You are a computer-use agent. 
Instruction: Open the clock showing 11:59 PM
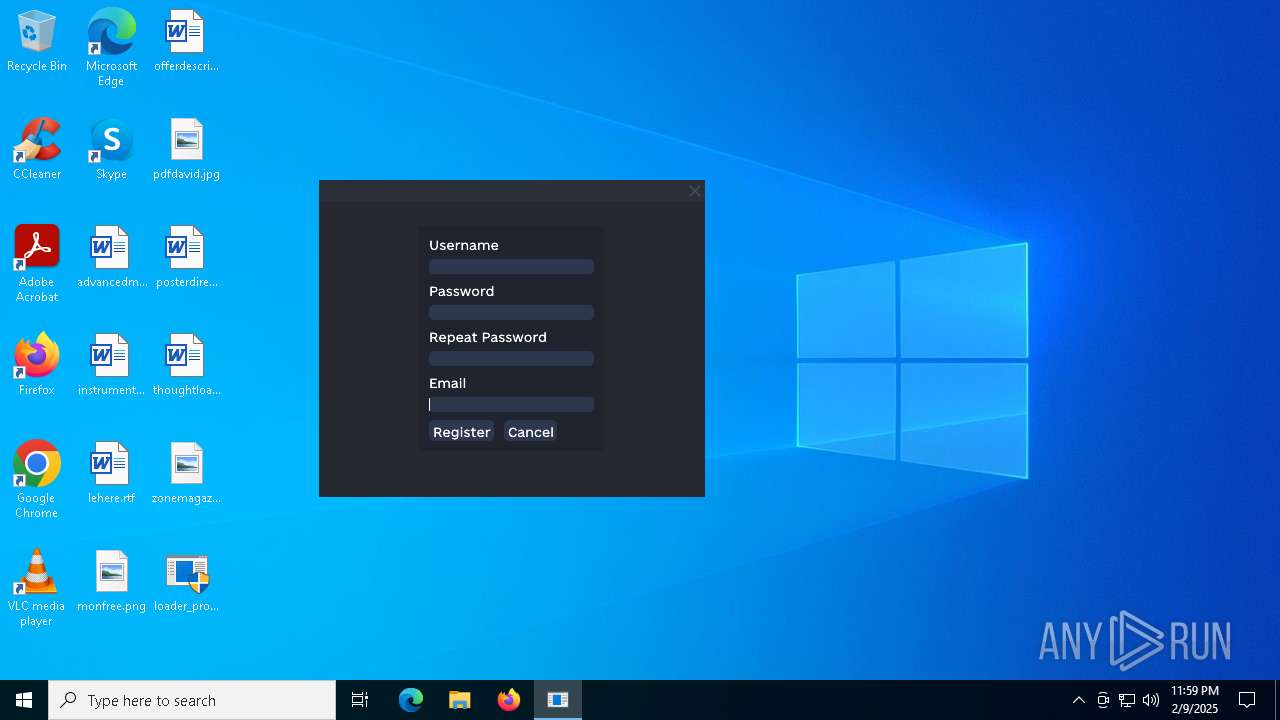(1195, 700)
